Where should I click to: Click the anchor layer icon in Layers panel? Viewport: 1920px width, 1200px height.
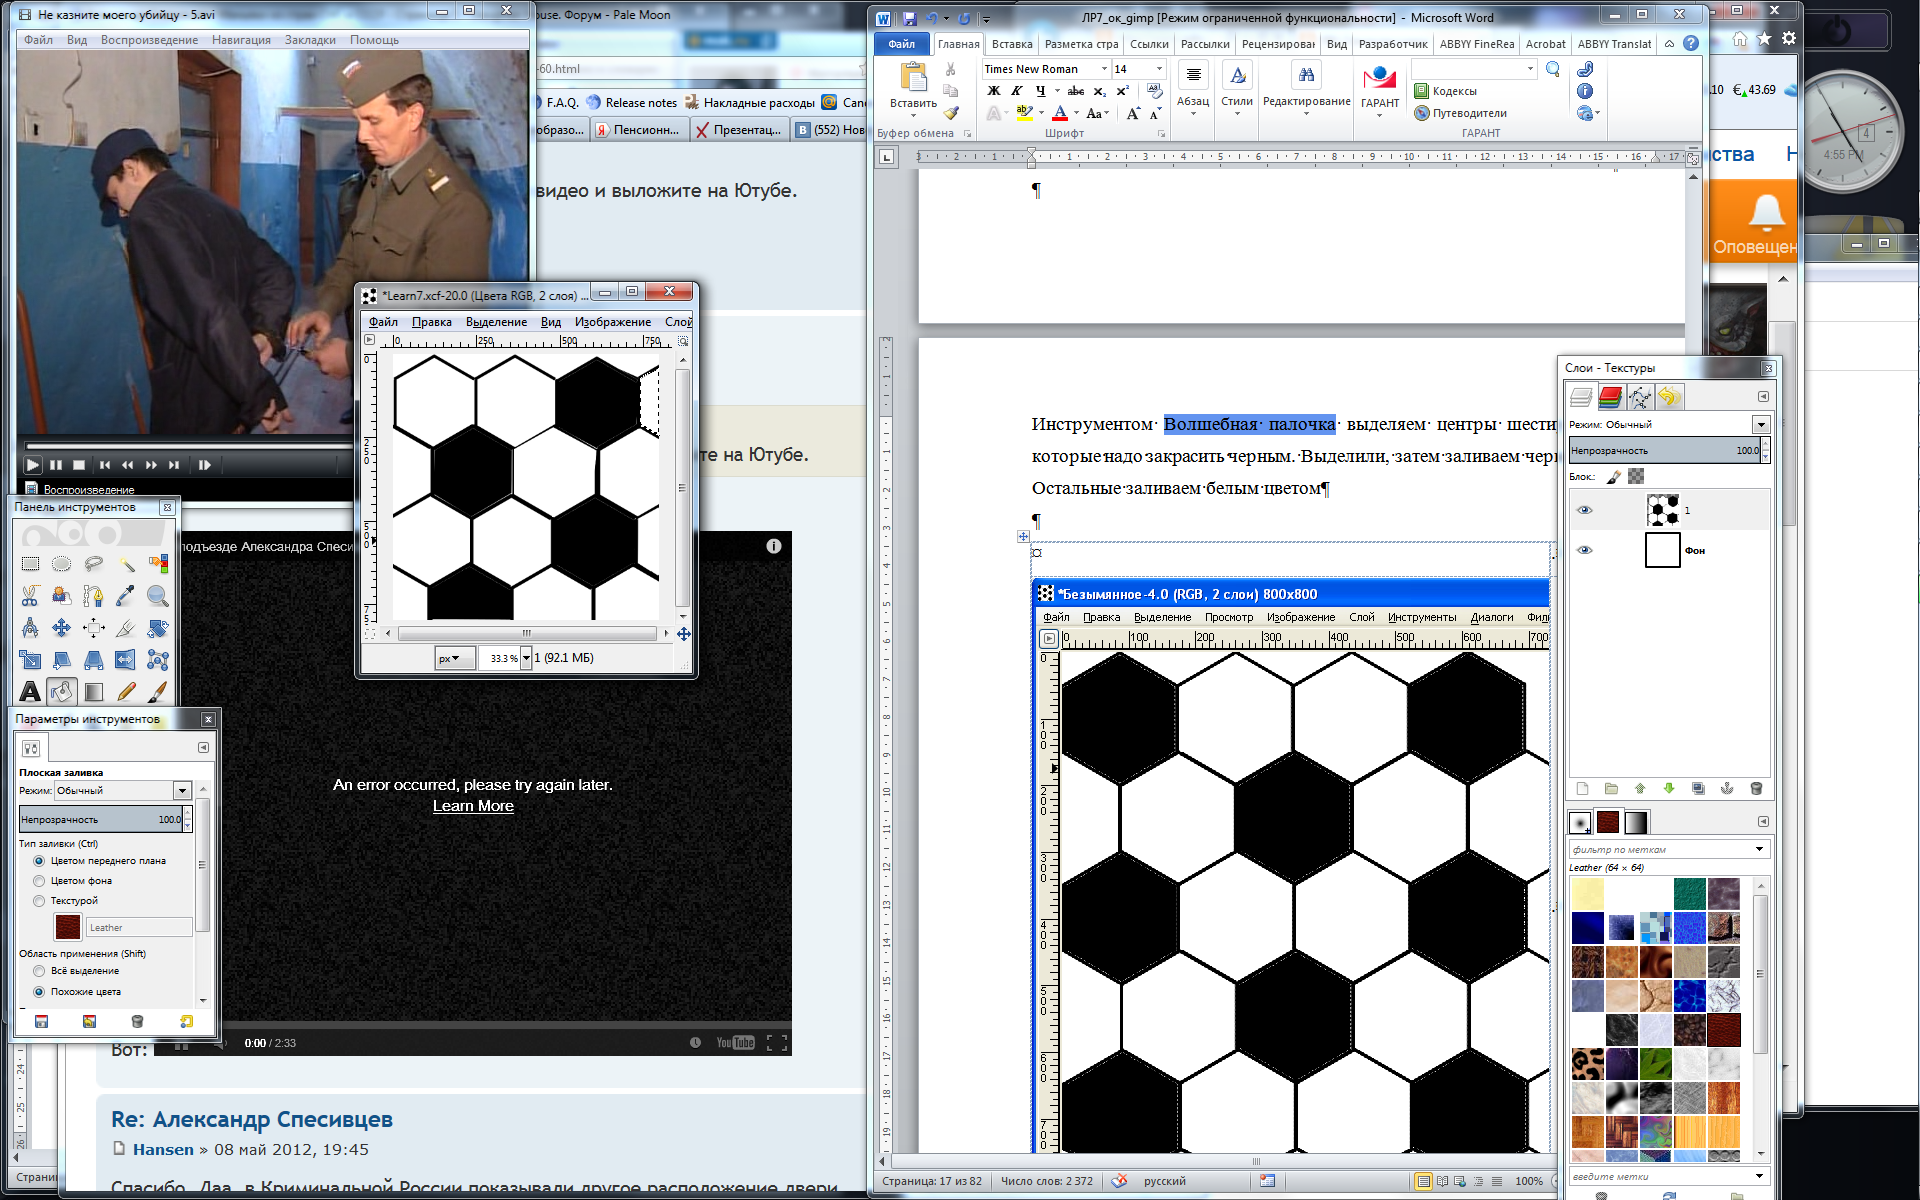tap(1727, 789)
